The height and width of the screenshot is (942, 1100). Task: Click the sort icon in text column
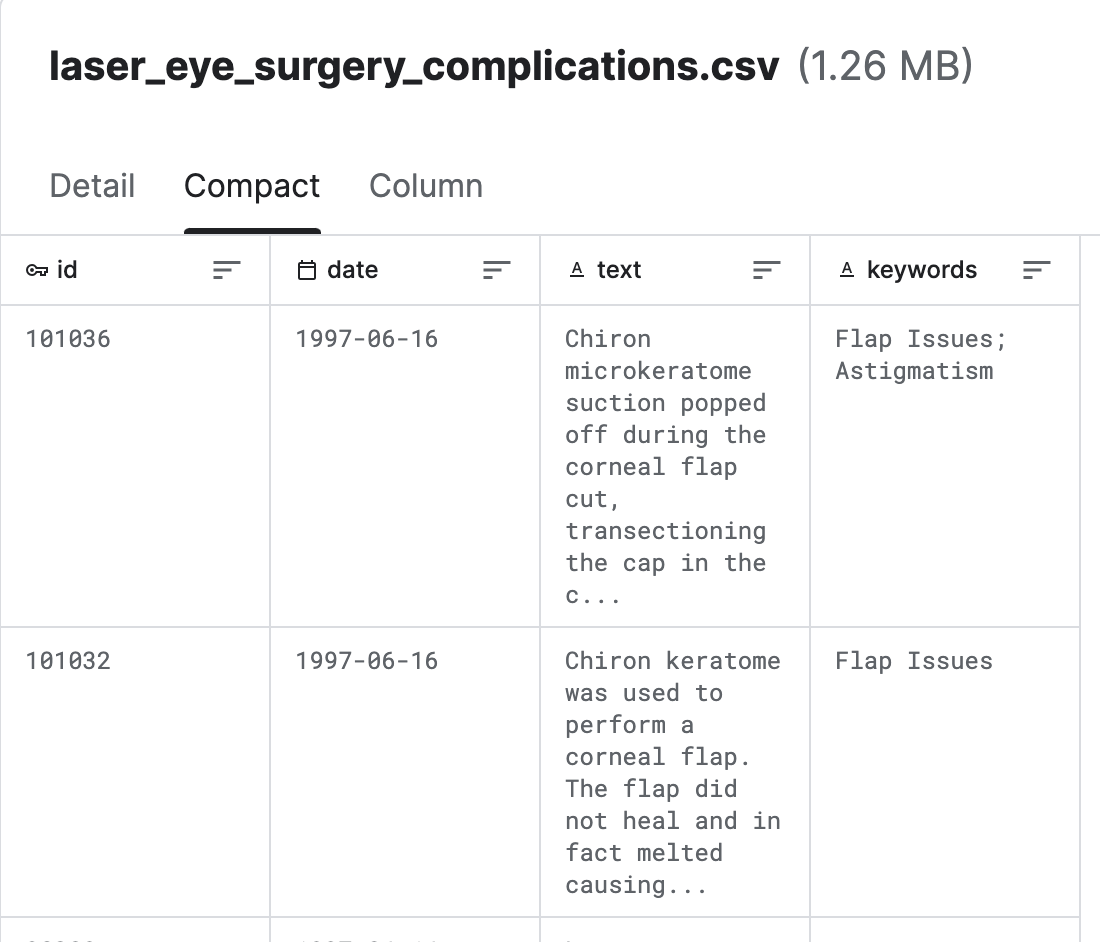coord(767,270)
